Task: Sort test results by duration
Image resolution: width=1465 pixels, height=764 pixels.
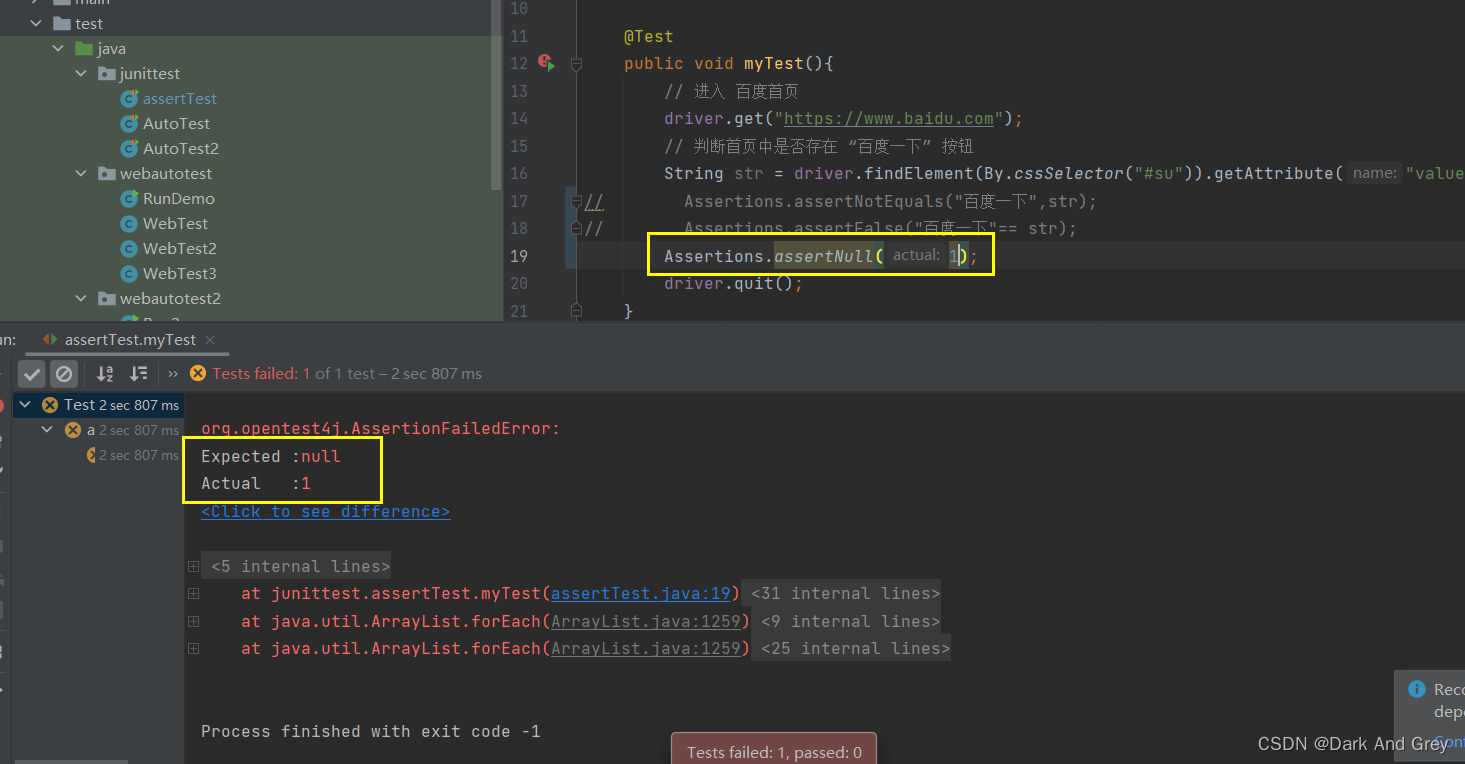Action: tap(139, 374)
